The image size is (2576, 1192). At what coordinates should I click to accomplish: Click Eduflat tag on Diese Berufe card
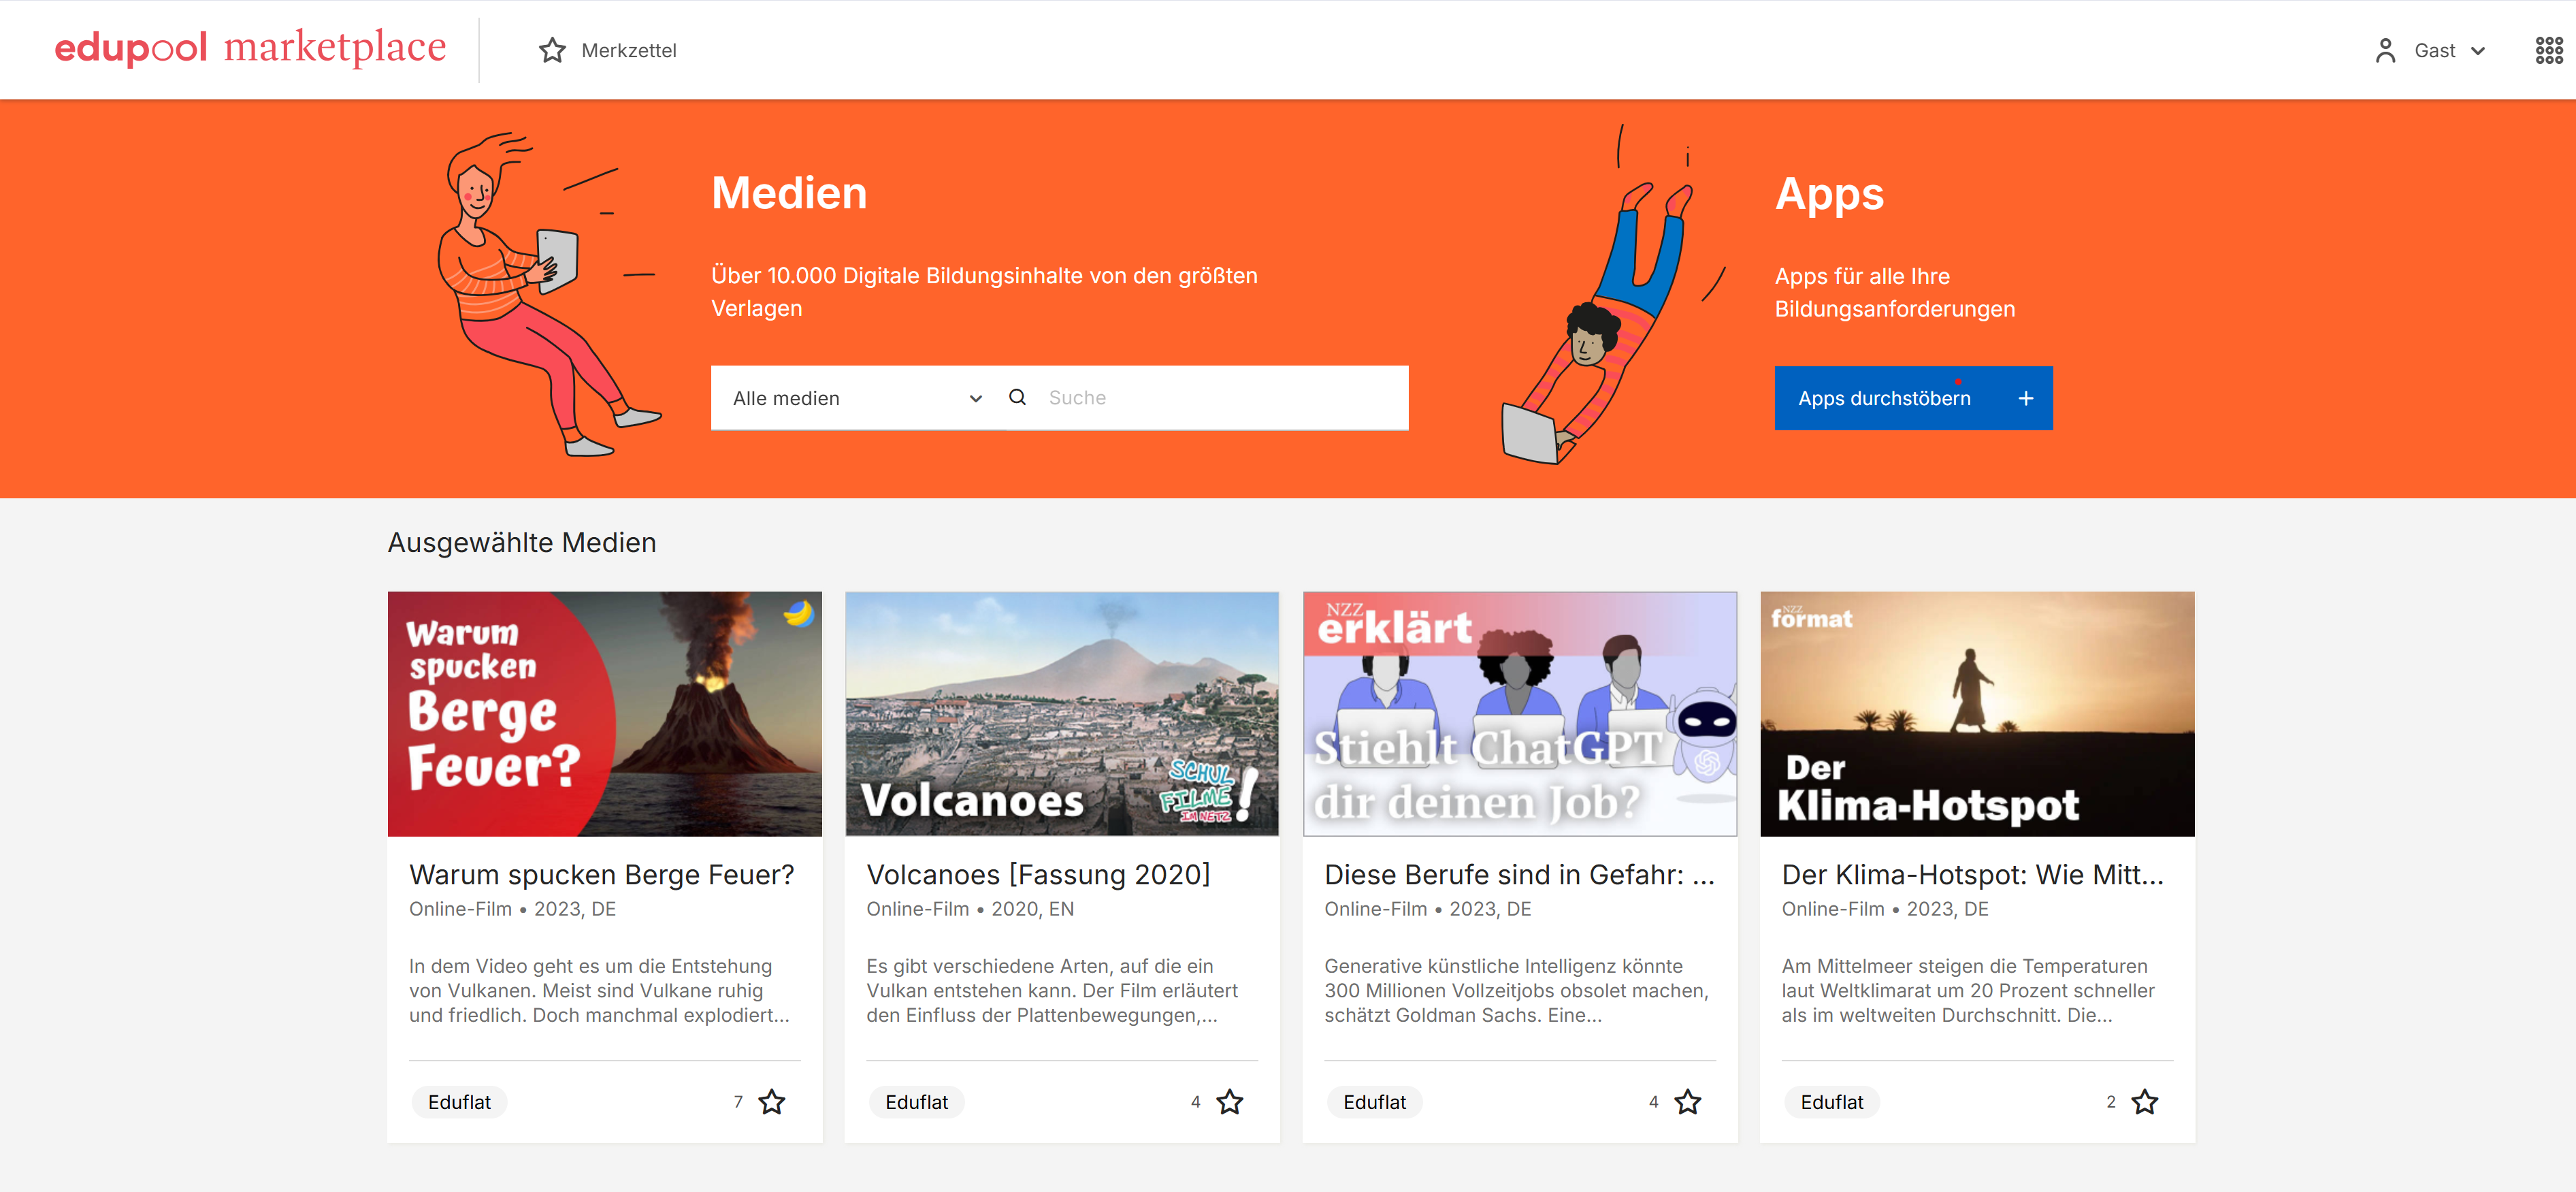tap(1374, 1102)
